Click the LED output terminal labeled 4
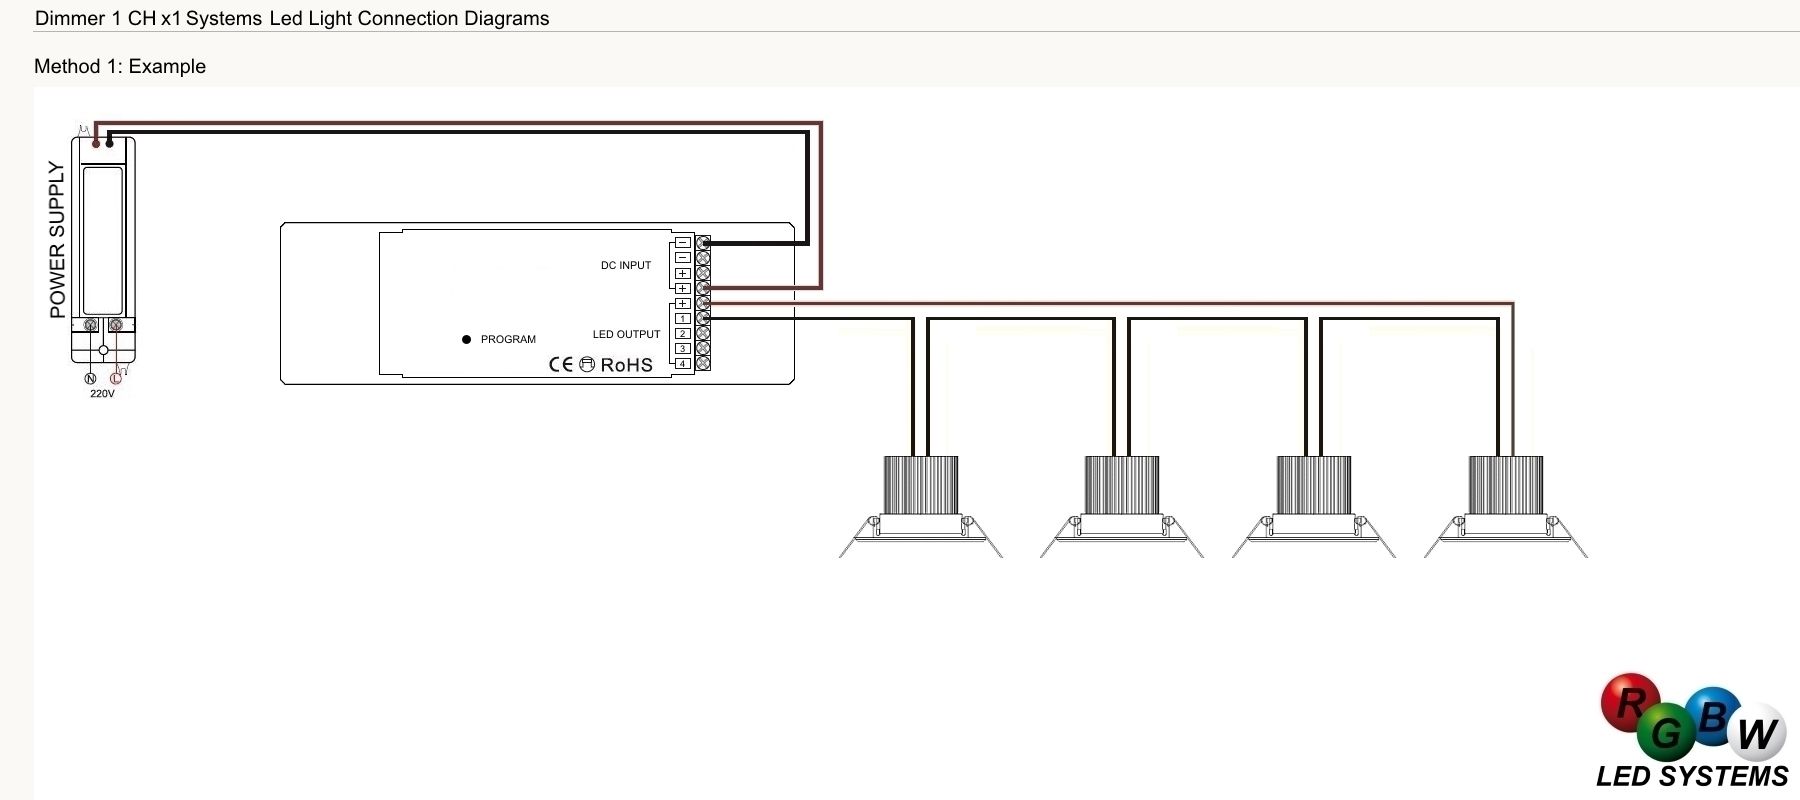Viewport: 1800px width, 800px height. [683, 364]
